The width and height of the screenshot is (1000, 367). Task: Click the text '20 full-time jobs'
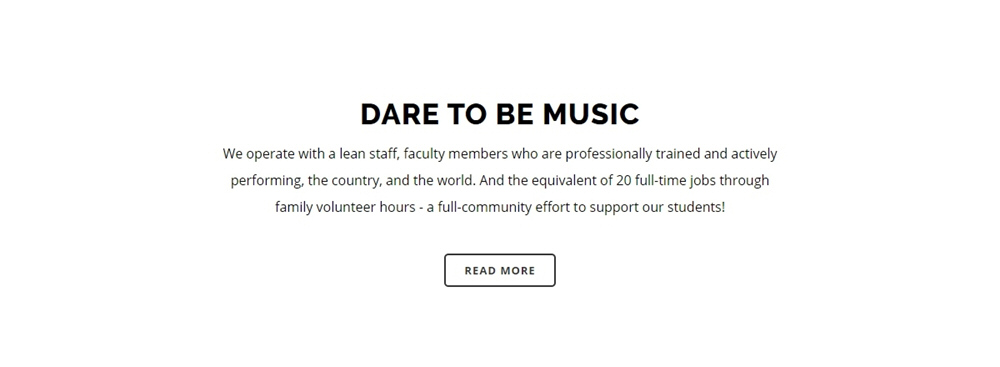(x=666, y=181)
